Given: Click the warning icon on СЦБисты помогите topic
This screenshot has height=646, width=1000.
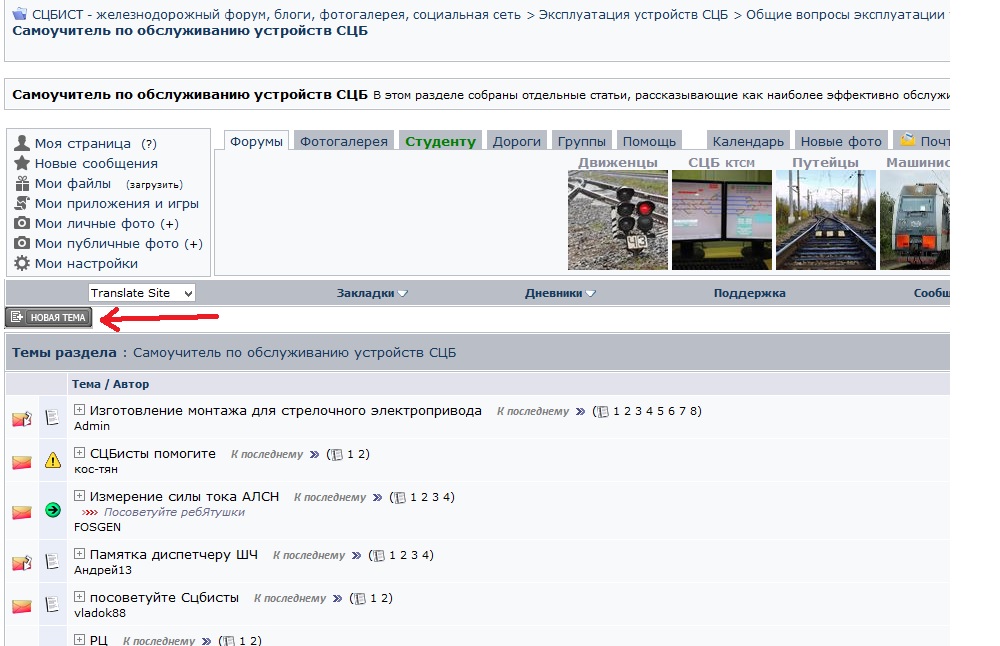Looking at the screenshot, I should click(x=53, y=461).
